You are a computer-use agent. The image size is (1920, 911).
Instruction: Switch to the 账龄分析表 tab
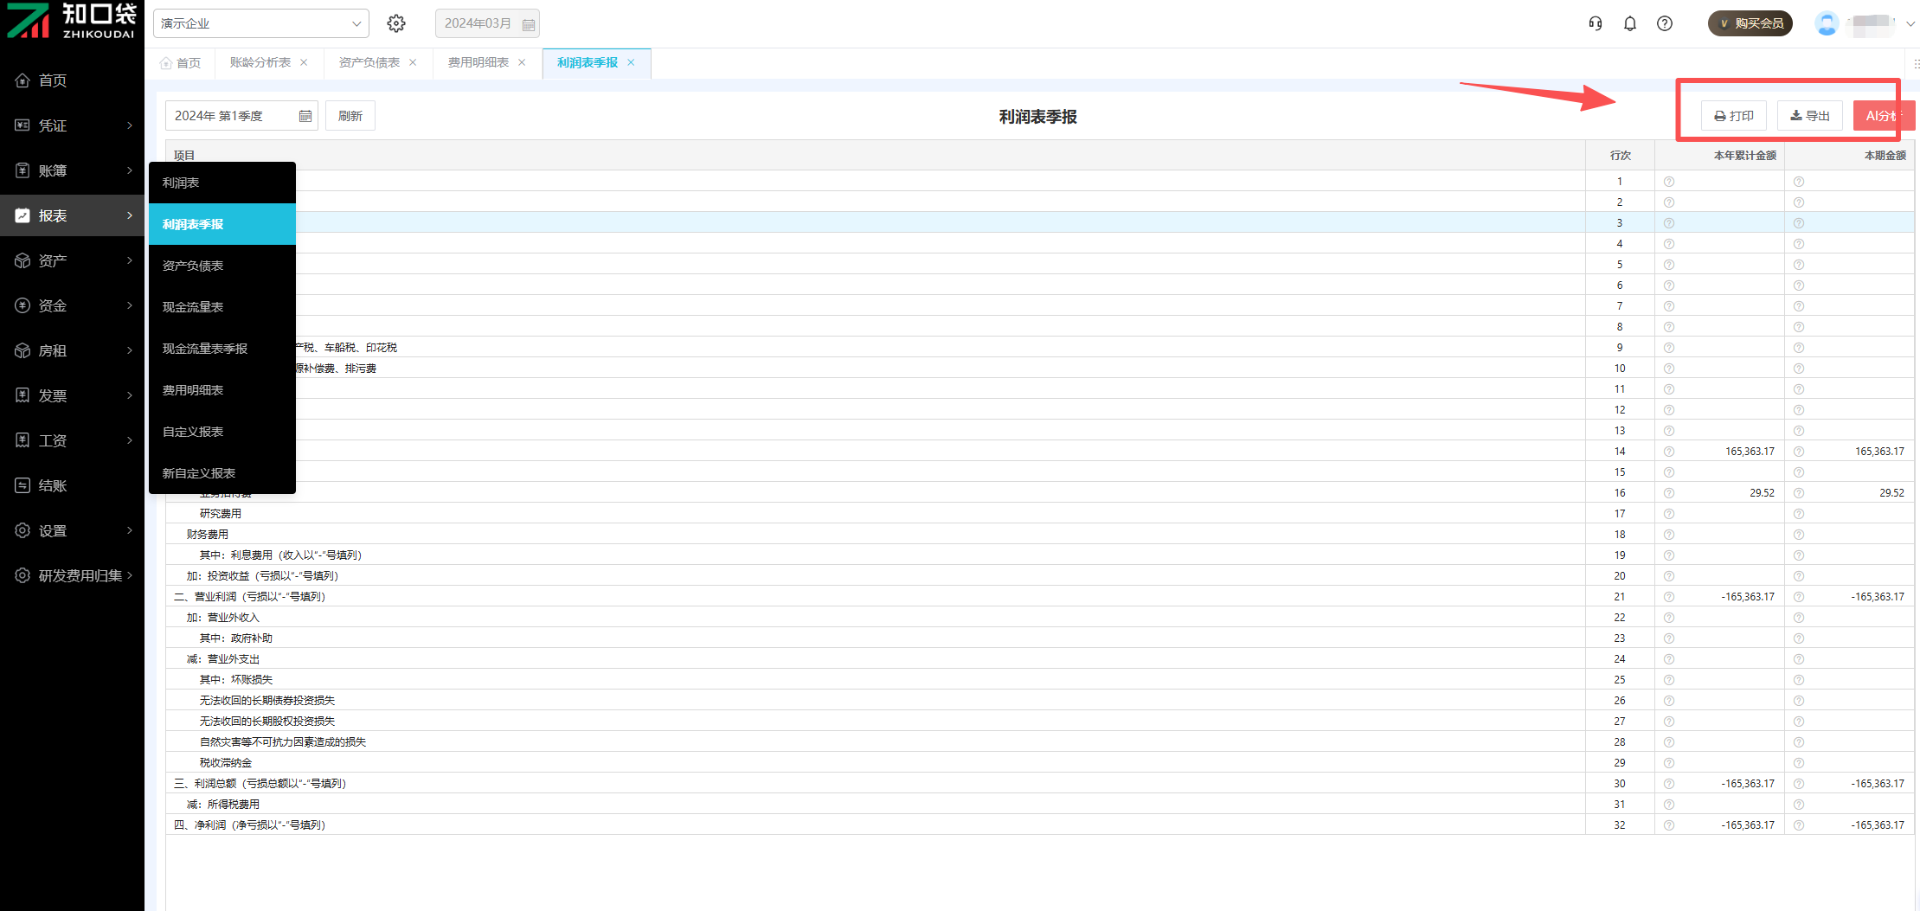(x=260, y=63)
